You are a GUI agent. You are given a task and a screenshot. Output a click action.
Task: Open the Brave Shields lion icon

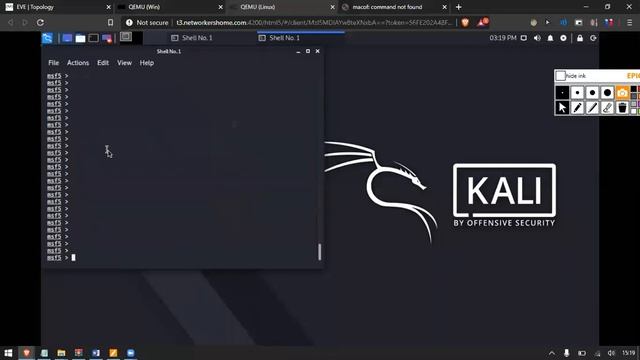point(465,22)
